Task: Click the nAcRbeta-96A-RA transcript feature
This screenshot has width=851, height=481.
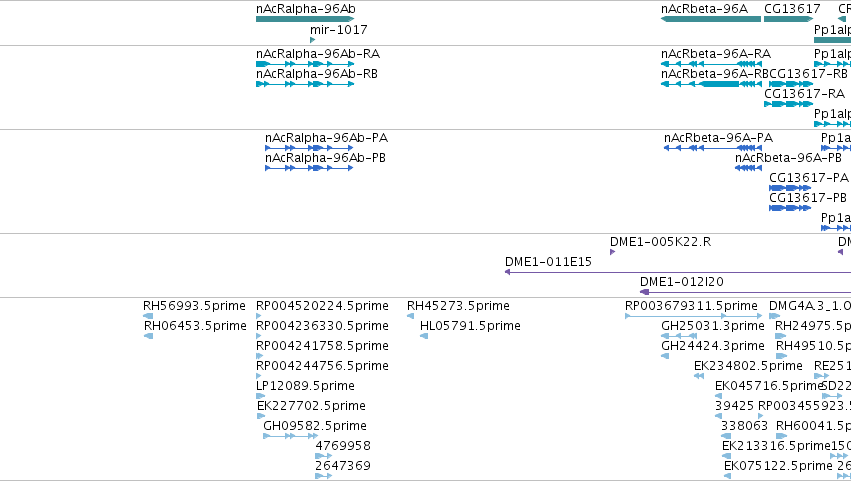Action: [x=712, y=64]
